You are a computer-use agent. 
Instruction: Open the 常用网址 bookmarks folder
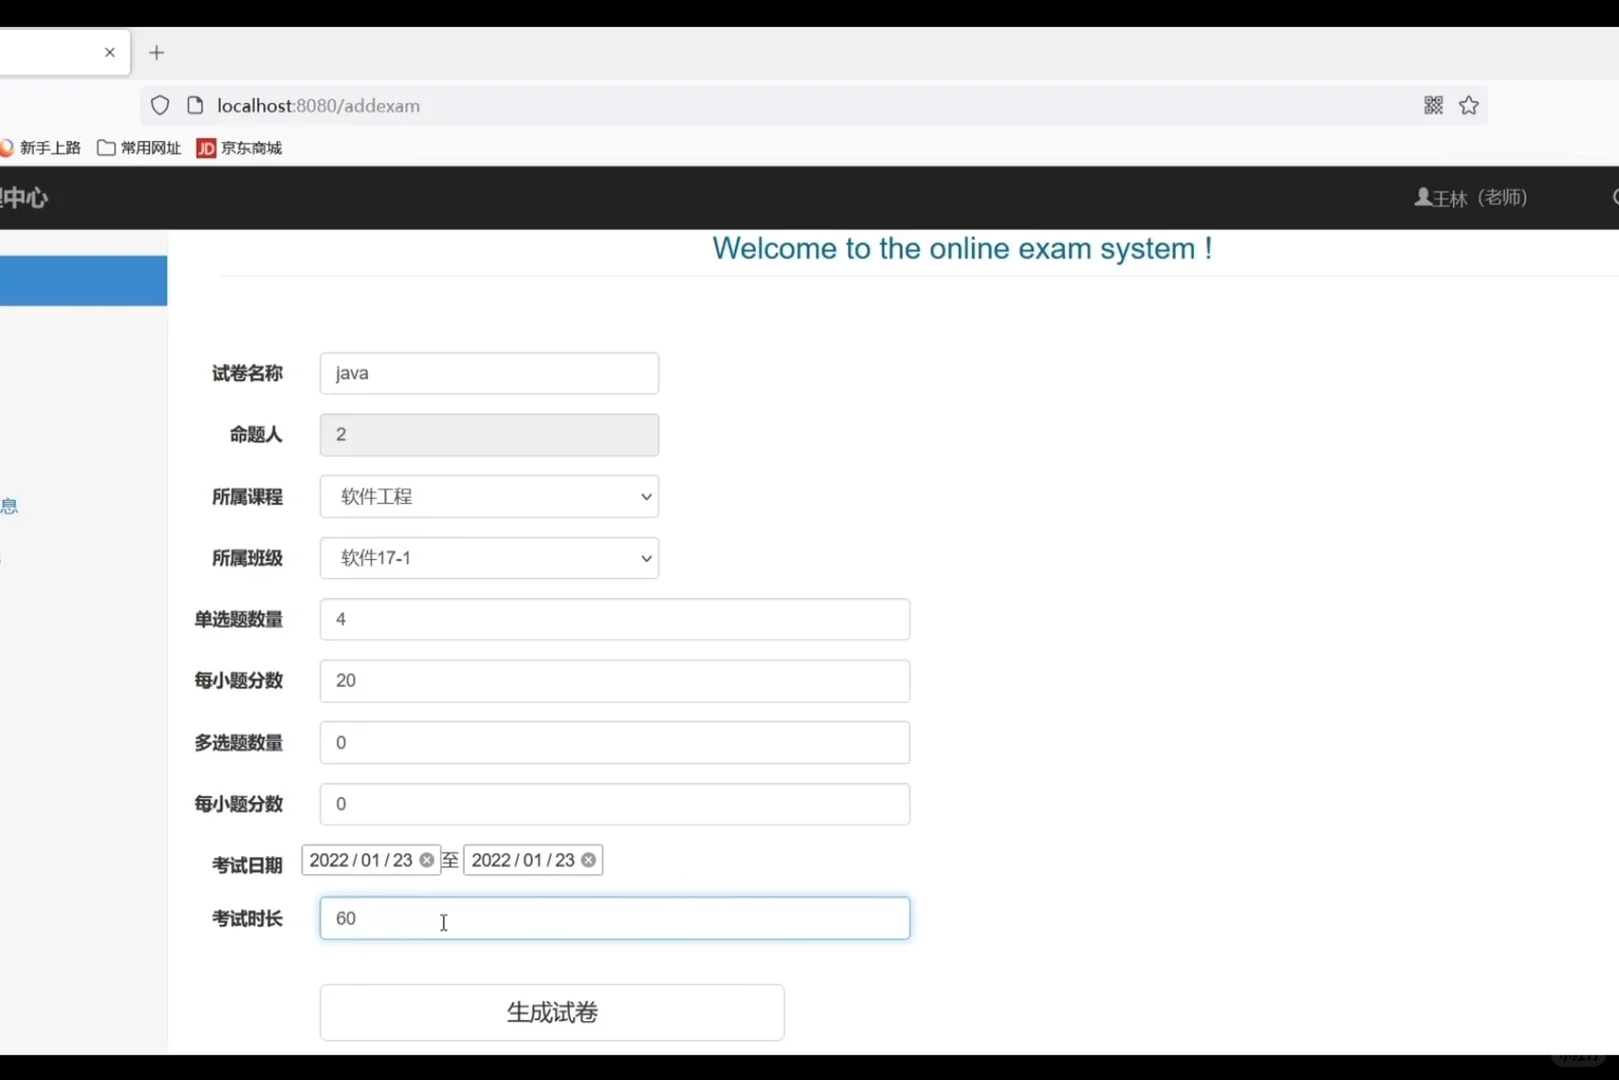[x=139, y=148]
